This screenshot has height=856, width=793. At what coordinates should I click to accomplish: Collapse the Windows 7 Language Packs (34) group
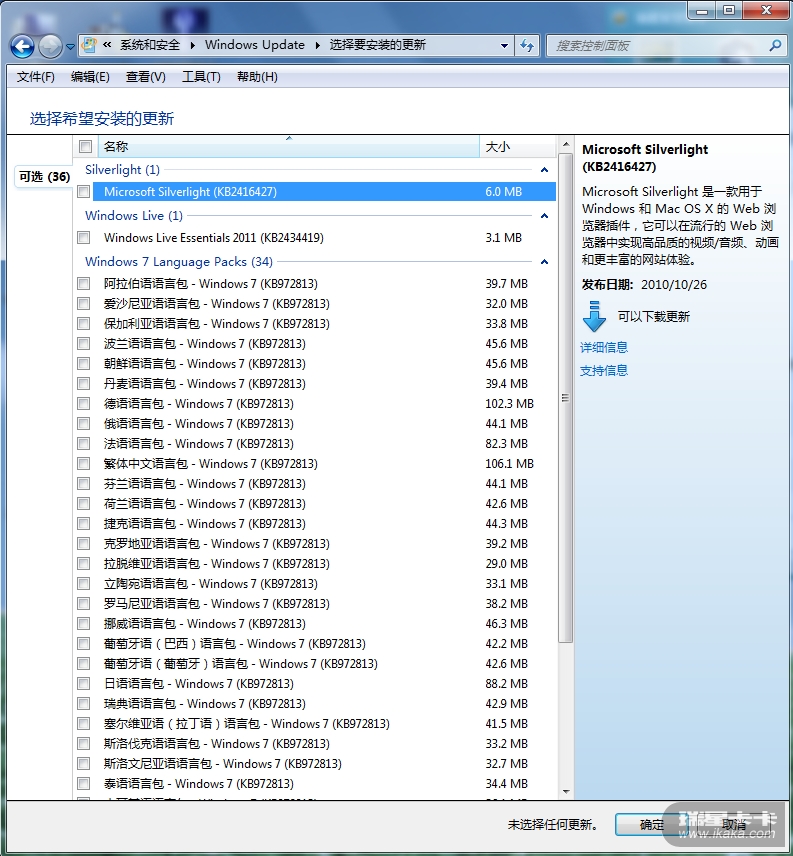coord(544,261)
